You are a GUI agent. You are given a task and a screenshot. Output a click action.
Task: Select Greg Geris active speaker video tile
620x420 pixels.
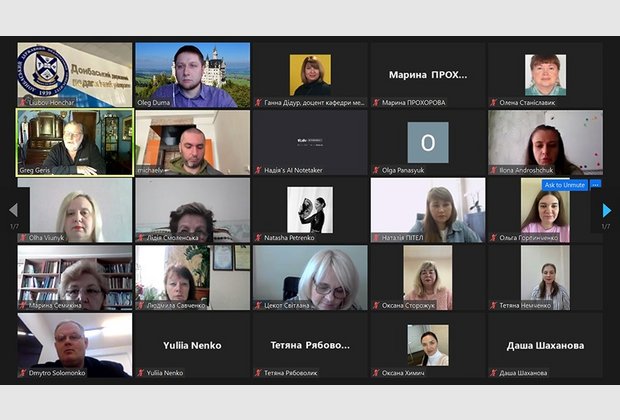75,142
